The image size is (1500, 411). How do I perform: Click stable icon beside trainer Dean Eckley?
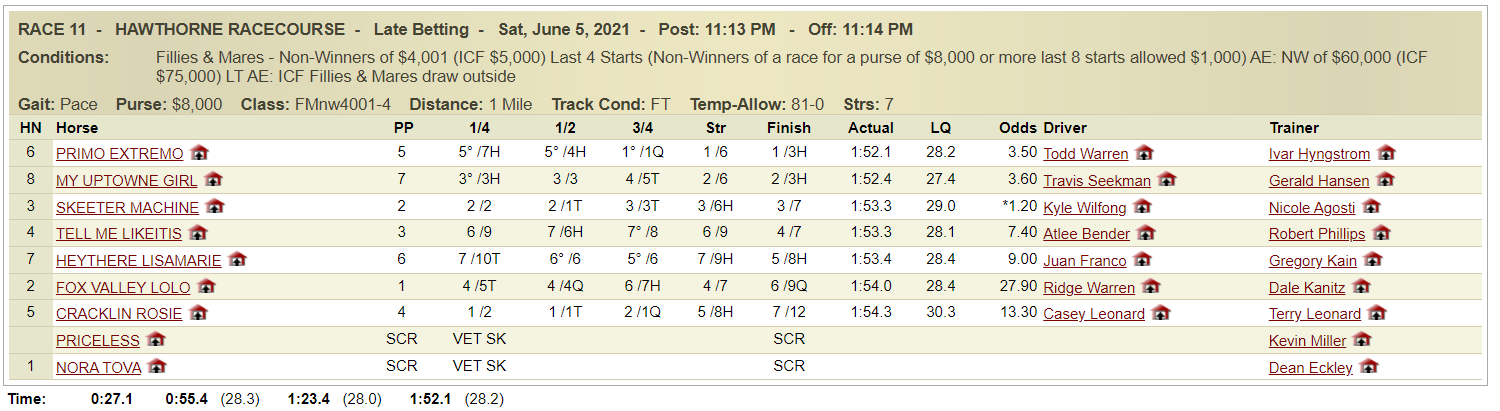pos(1369,367)
